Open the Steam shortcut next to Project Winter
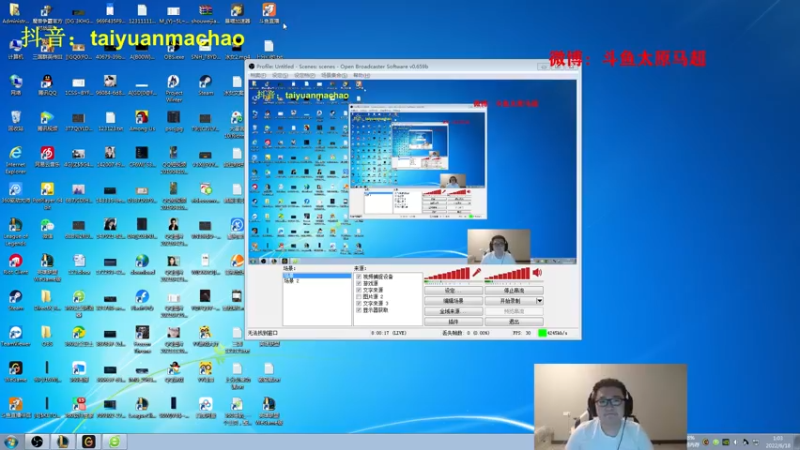The image size is (800, 450). click(205, 85)
